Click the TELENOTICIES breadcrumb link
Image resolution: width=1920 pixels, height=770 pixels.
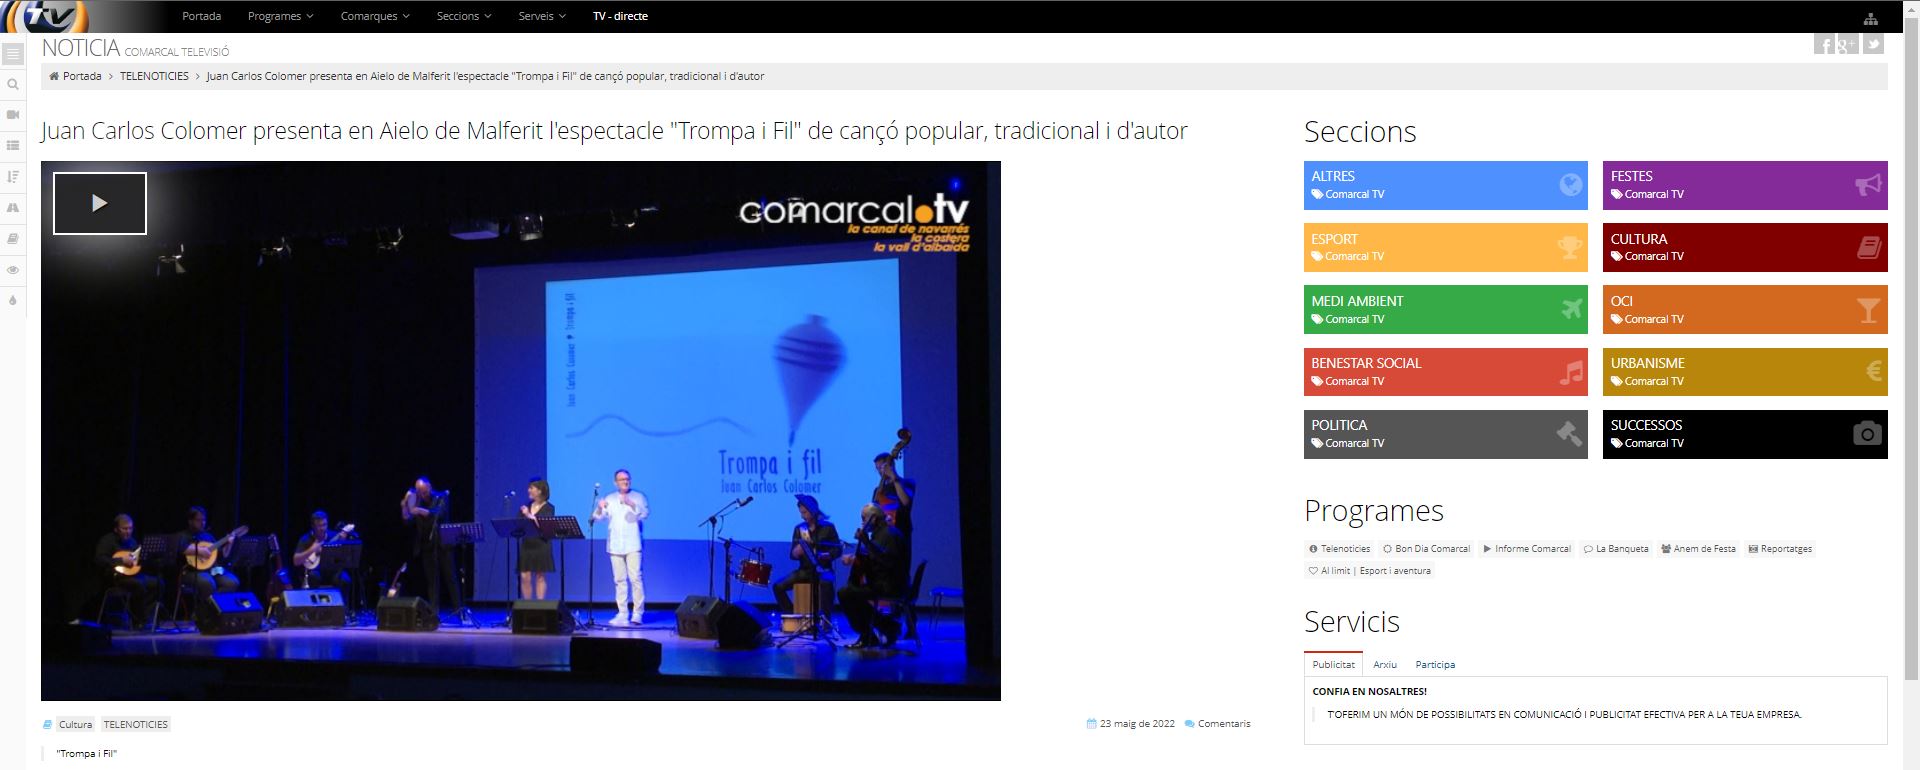point(154,76)
